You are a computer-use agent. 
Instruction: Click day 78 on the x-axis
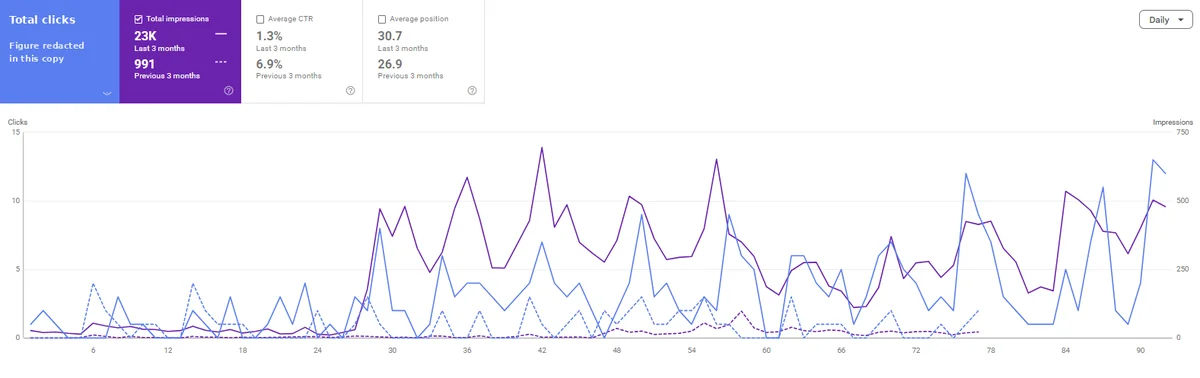point(991,350)
